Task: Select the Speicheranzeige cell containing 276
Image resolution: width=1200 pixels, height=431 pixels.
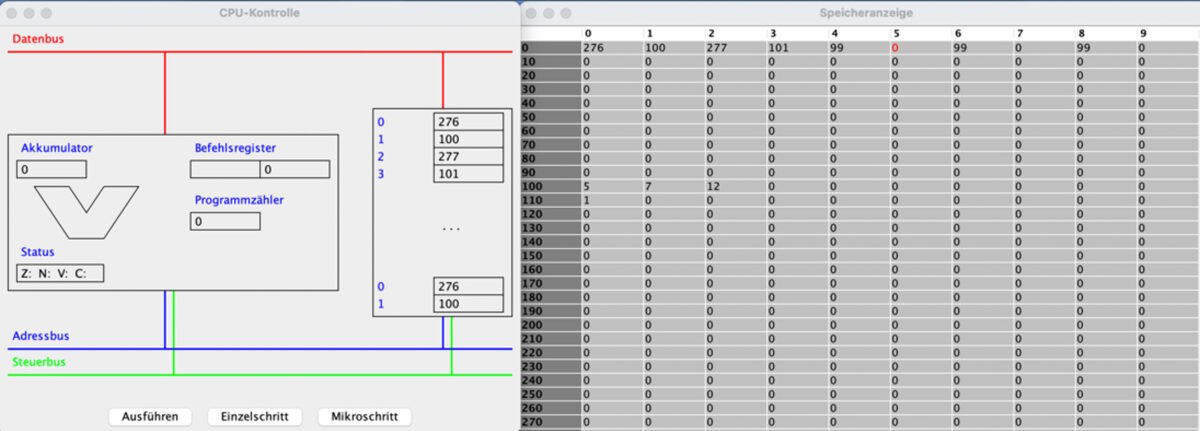Action: point(612,47)
